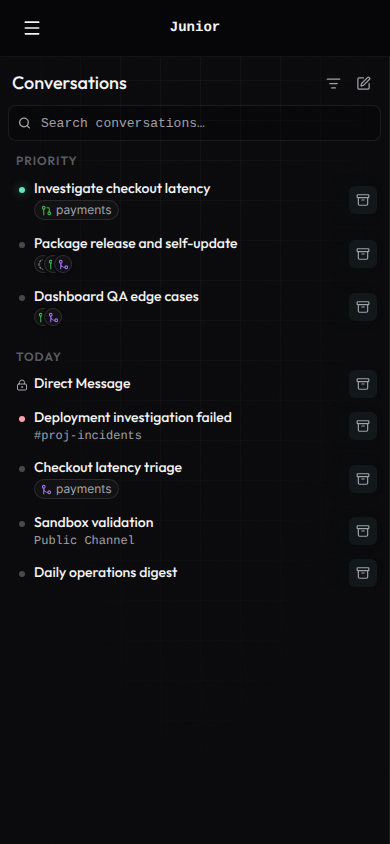390x844 pixels.
Task: Archive Daily operations digest conversation
Action: pyautogui.click(x=363, y=573)
